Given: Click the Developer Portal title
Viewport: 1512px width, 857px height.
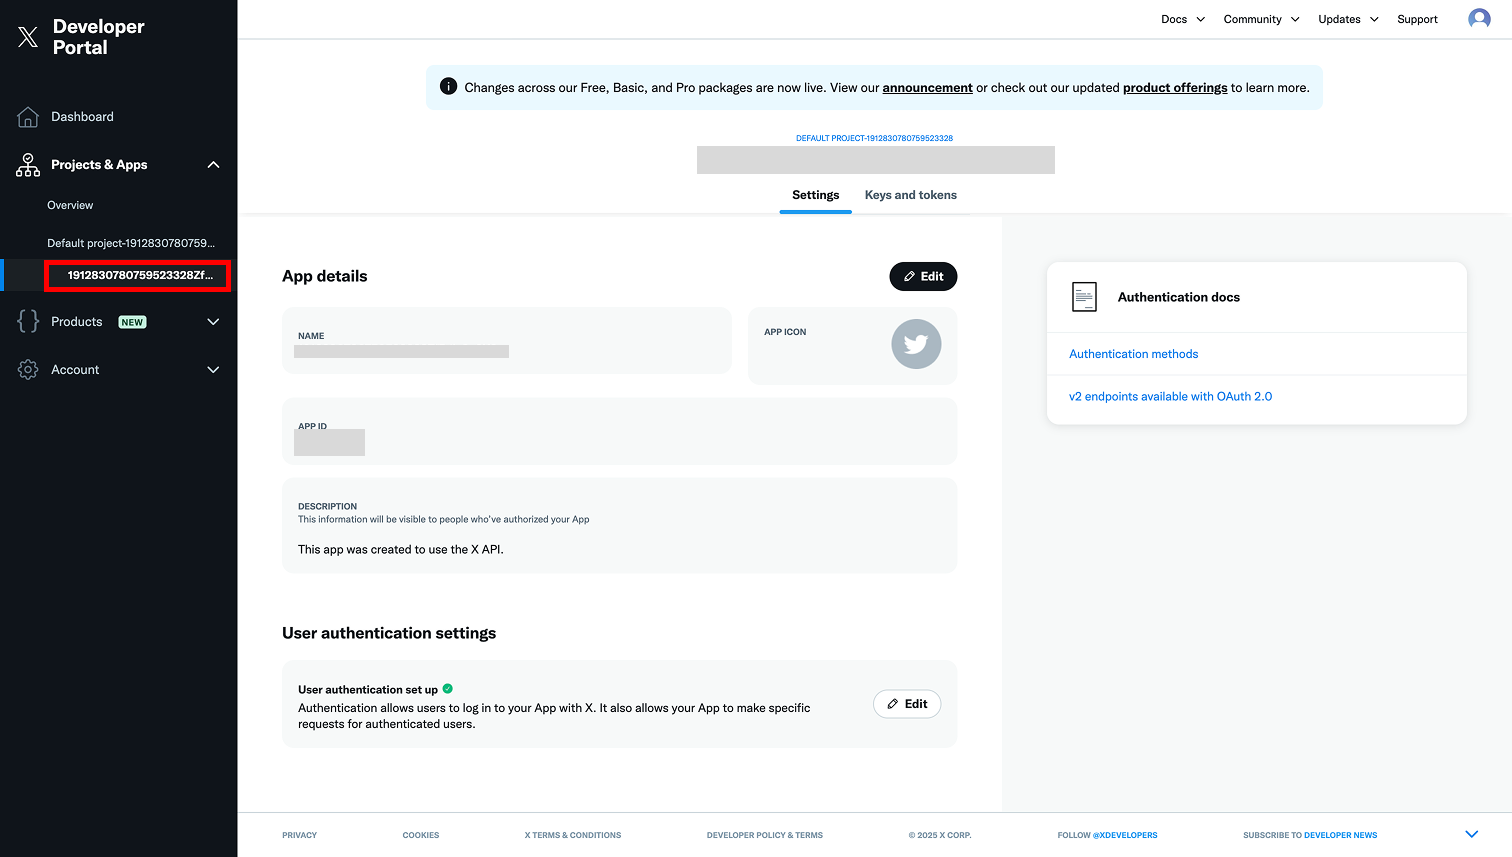Looking at the screenshot, I should tap(98, 37).
